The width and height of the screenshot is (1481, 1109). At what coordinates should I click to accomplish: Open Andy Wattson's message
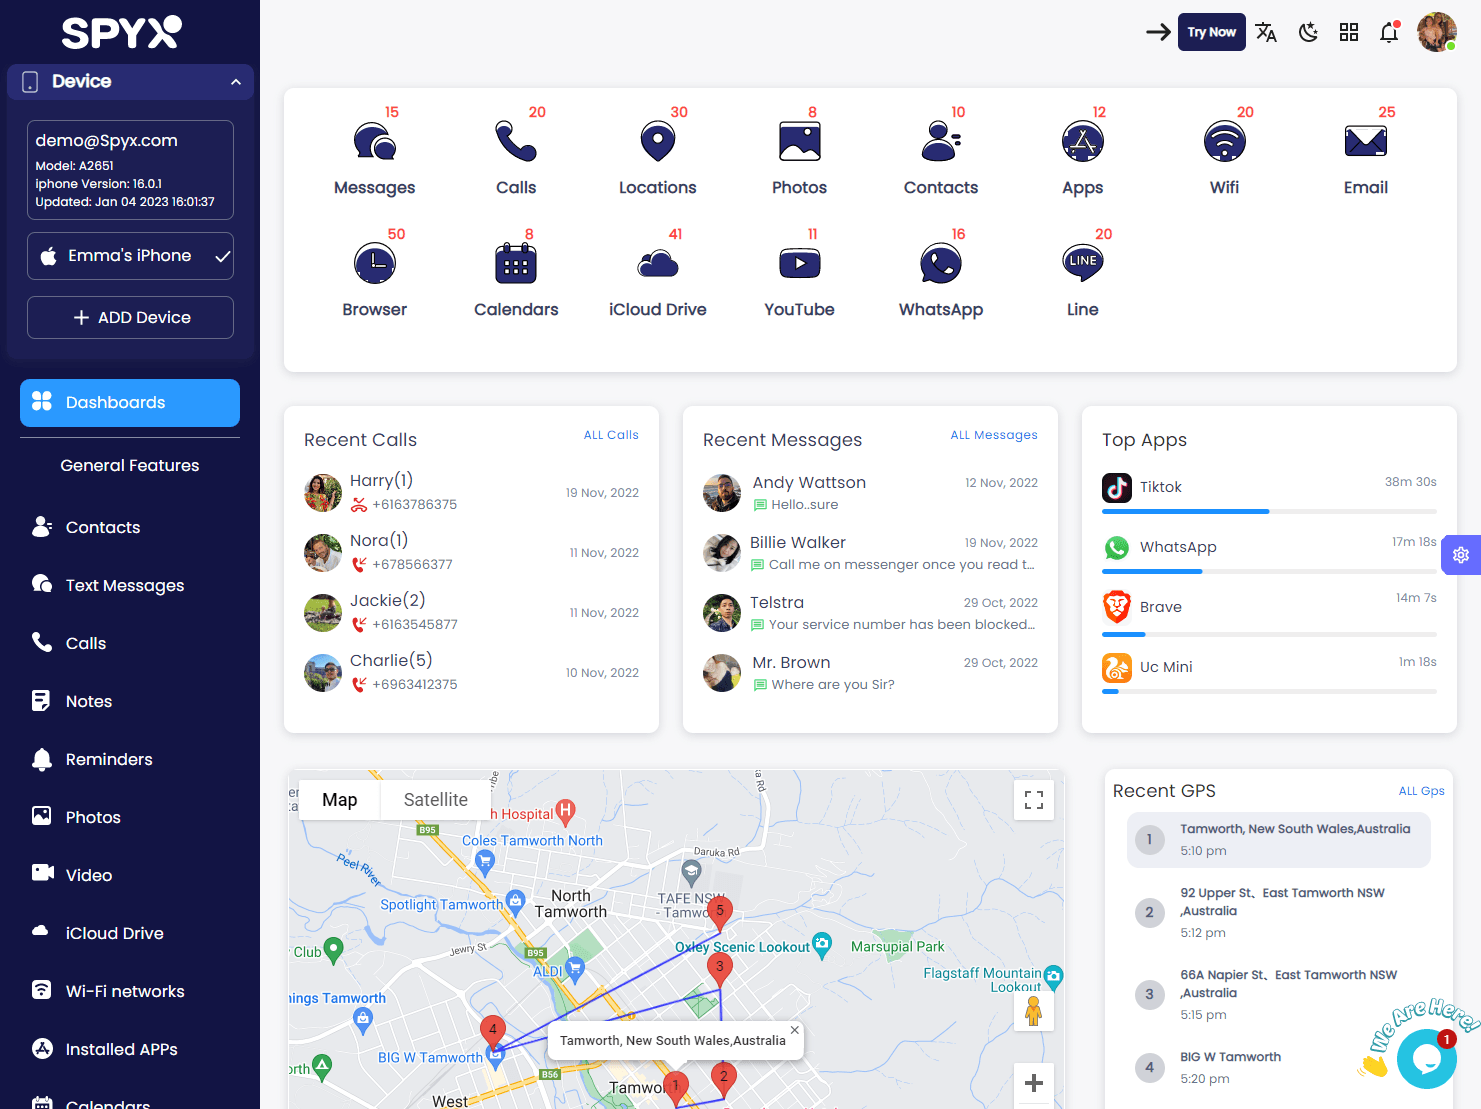click(x=870, y=493)
